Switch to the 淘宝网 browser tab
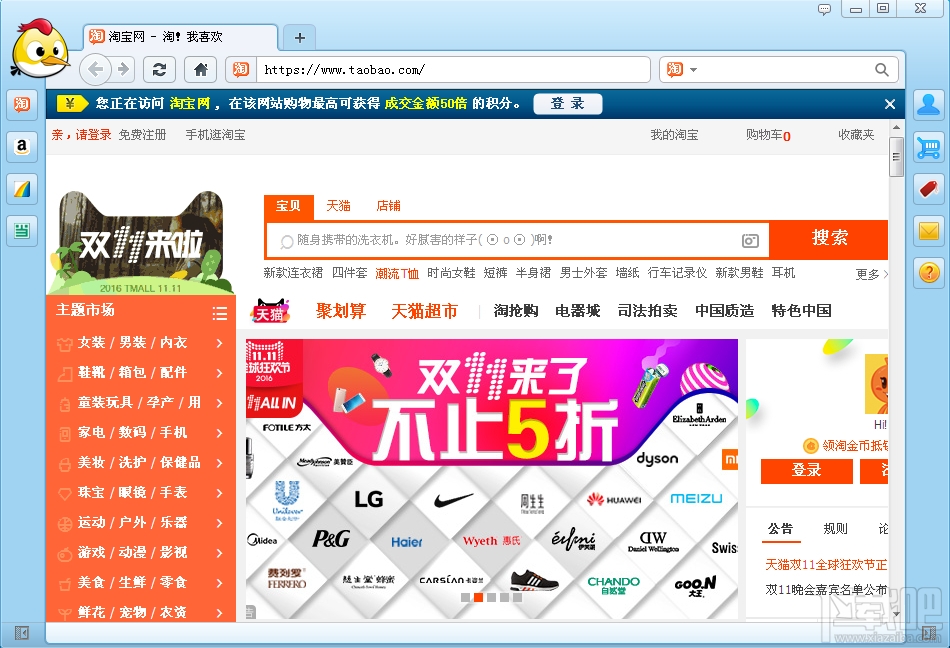 181,37
